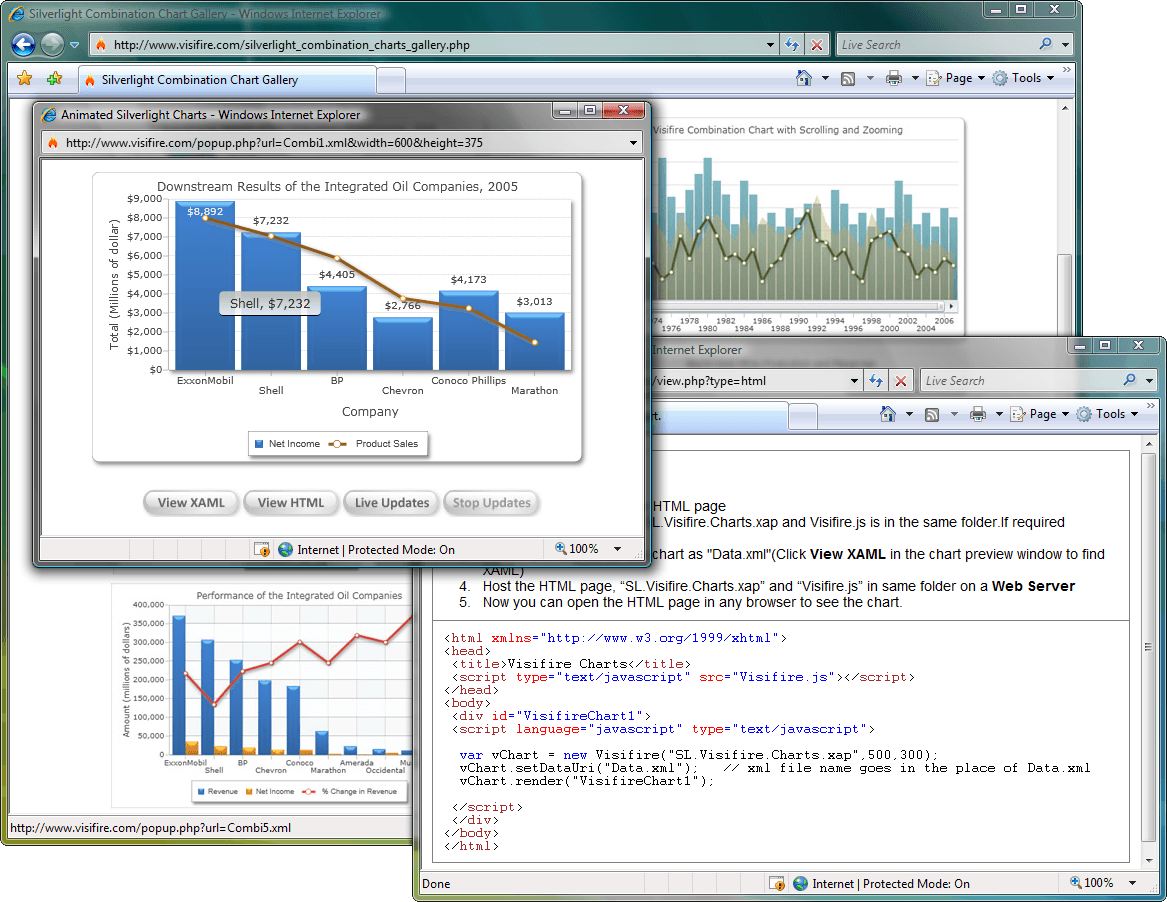Click Performance of Integrated Oil Companies chart thumbnail

pos(262,696)
